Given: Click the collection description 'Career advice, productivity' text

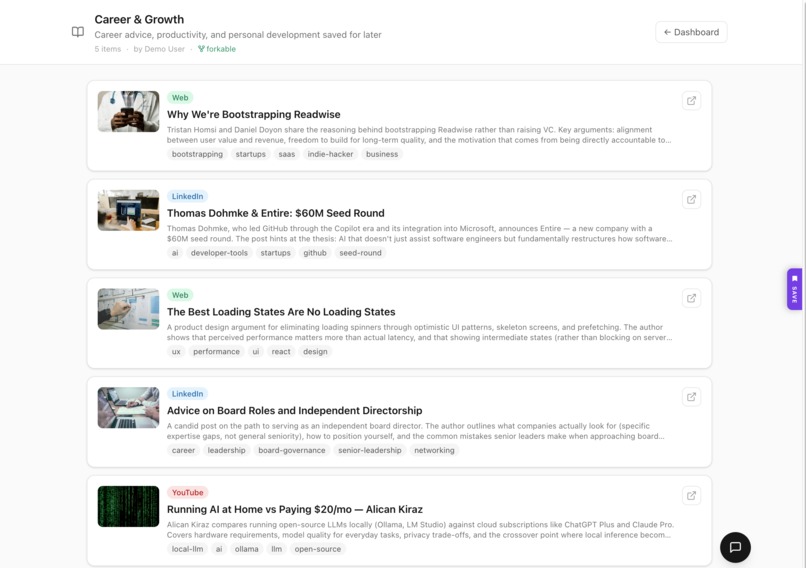Looking at the screenshot, I should (x=238, y=34).
